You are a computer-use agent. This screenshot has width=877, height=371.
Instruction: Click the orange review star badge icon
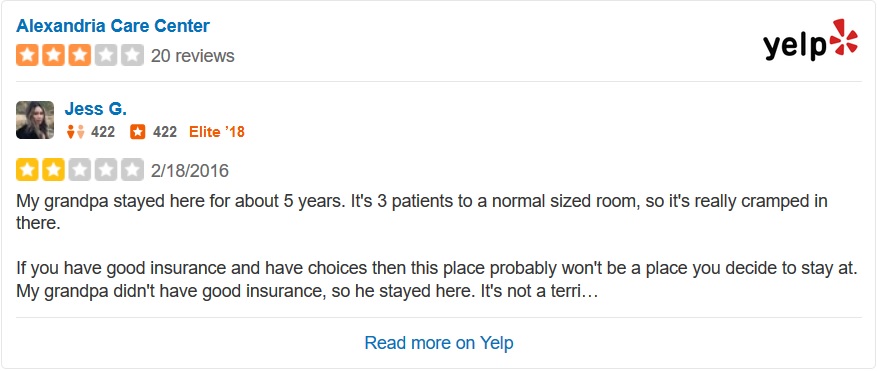[x=138, y=132]
